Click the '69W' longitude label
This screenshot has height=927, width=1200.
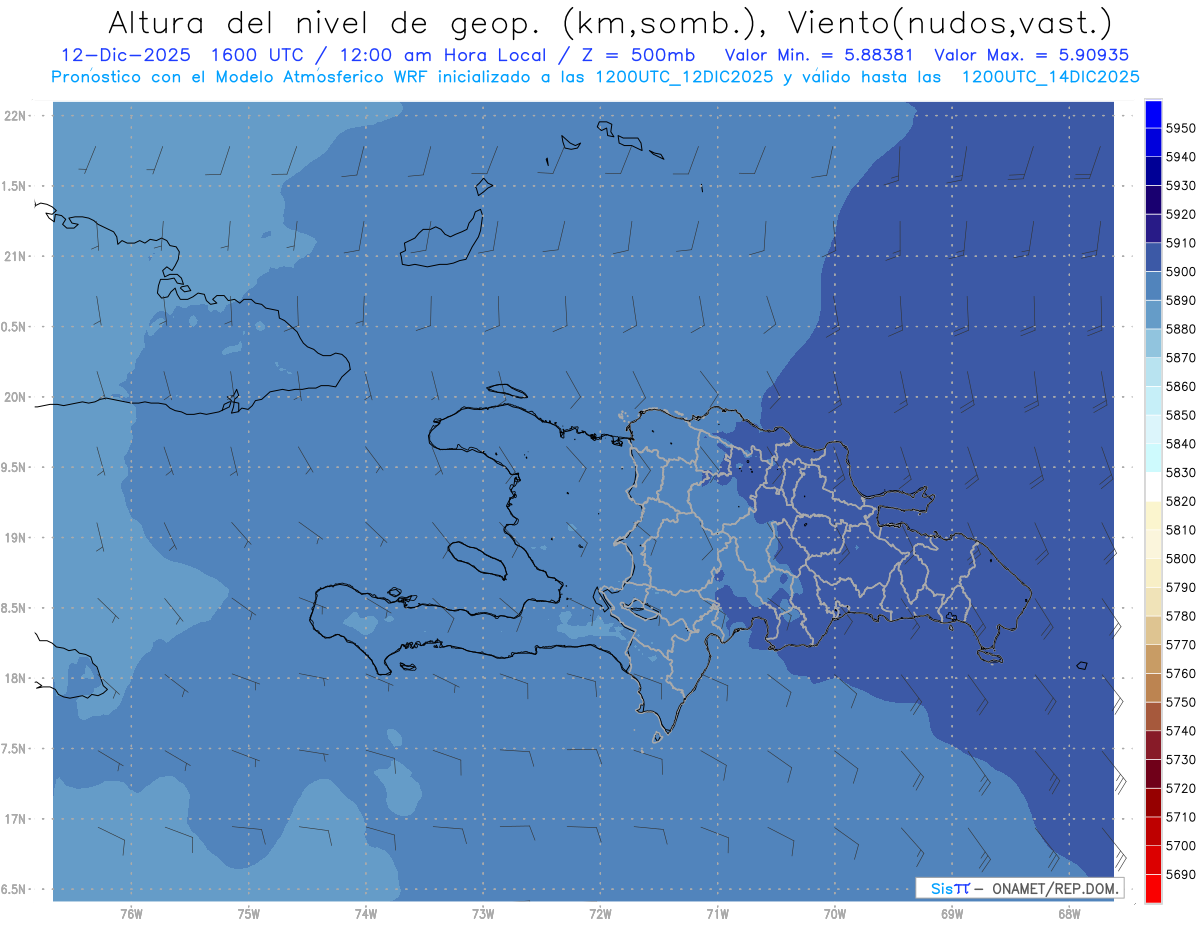coord(952,913)
